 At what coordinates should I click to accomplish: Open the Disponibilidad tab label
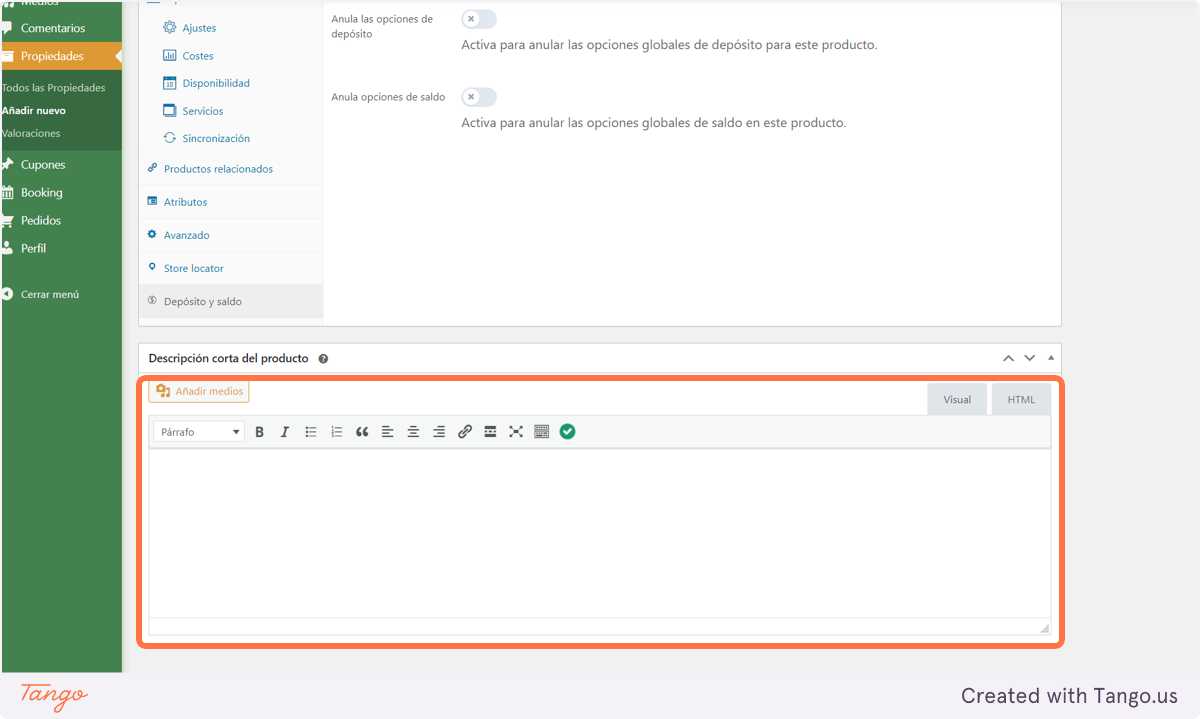coord(216,83)
